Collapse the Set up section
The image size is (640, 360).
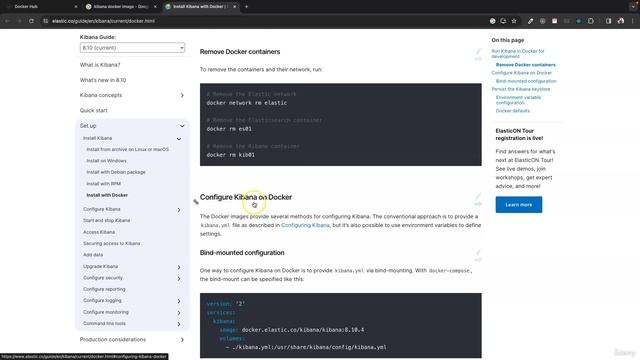point(182,126)
